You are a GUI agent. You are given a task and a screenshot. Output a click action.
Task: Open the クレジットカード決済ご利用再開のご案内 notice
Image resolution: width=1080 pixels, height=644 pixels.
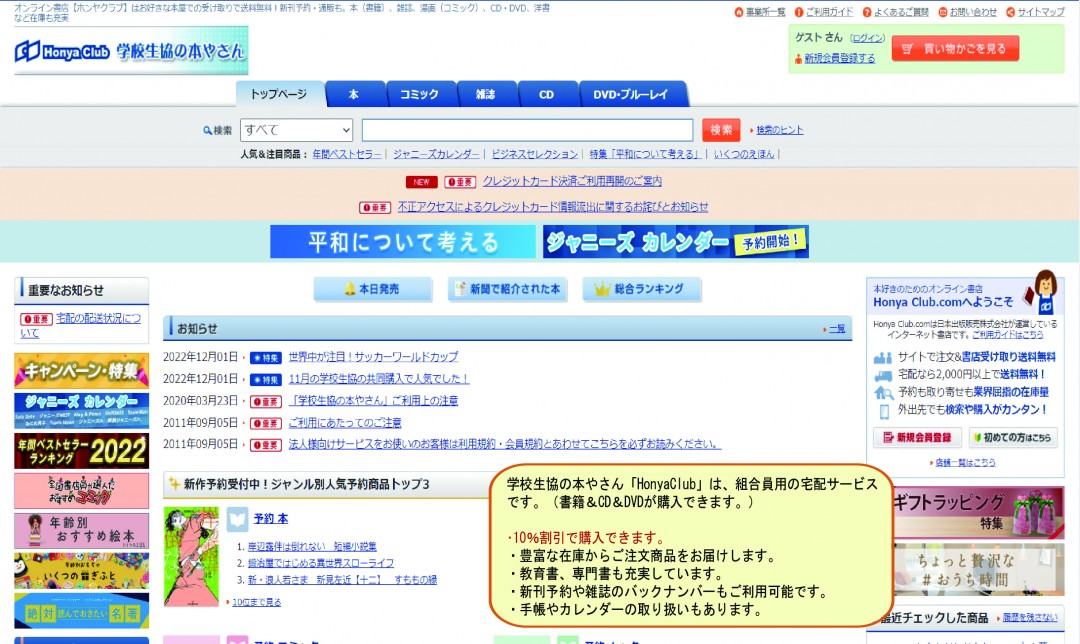coord(572,181)
